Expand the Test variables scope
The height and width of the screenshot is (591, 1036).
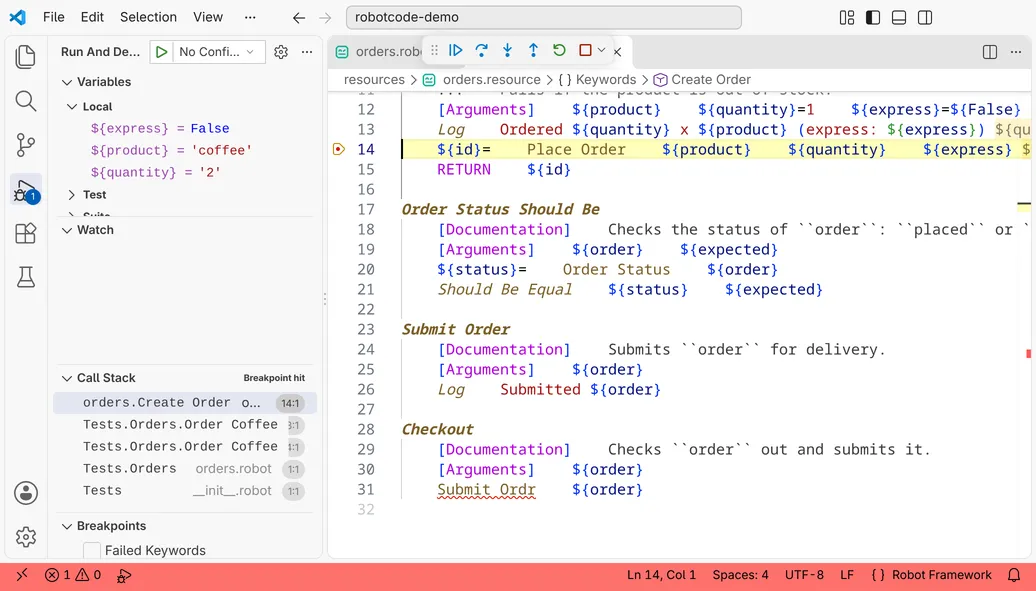(72, 194)
